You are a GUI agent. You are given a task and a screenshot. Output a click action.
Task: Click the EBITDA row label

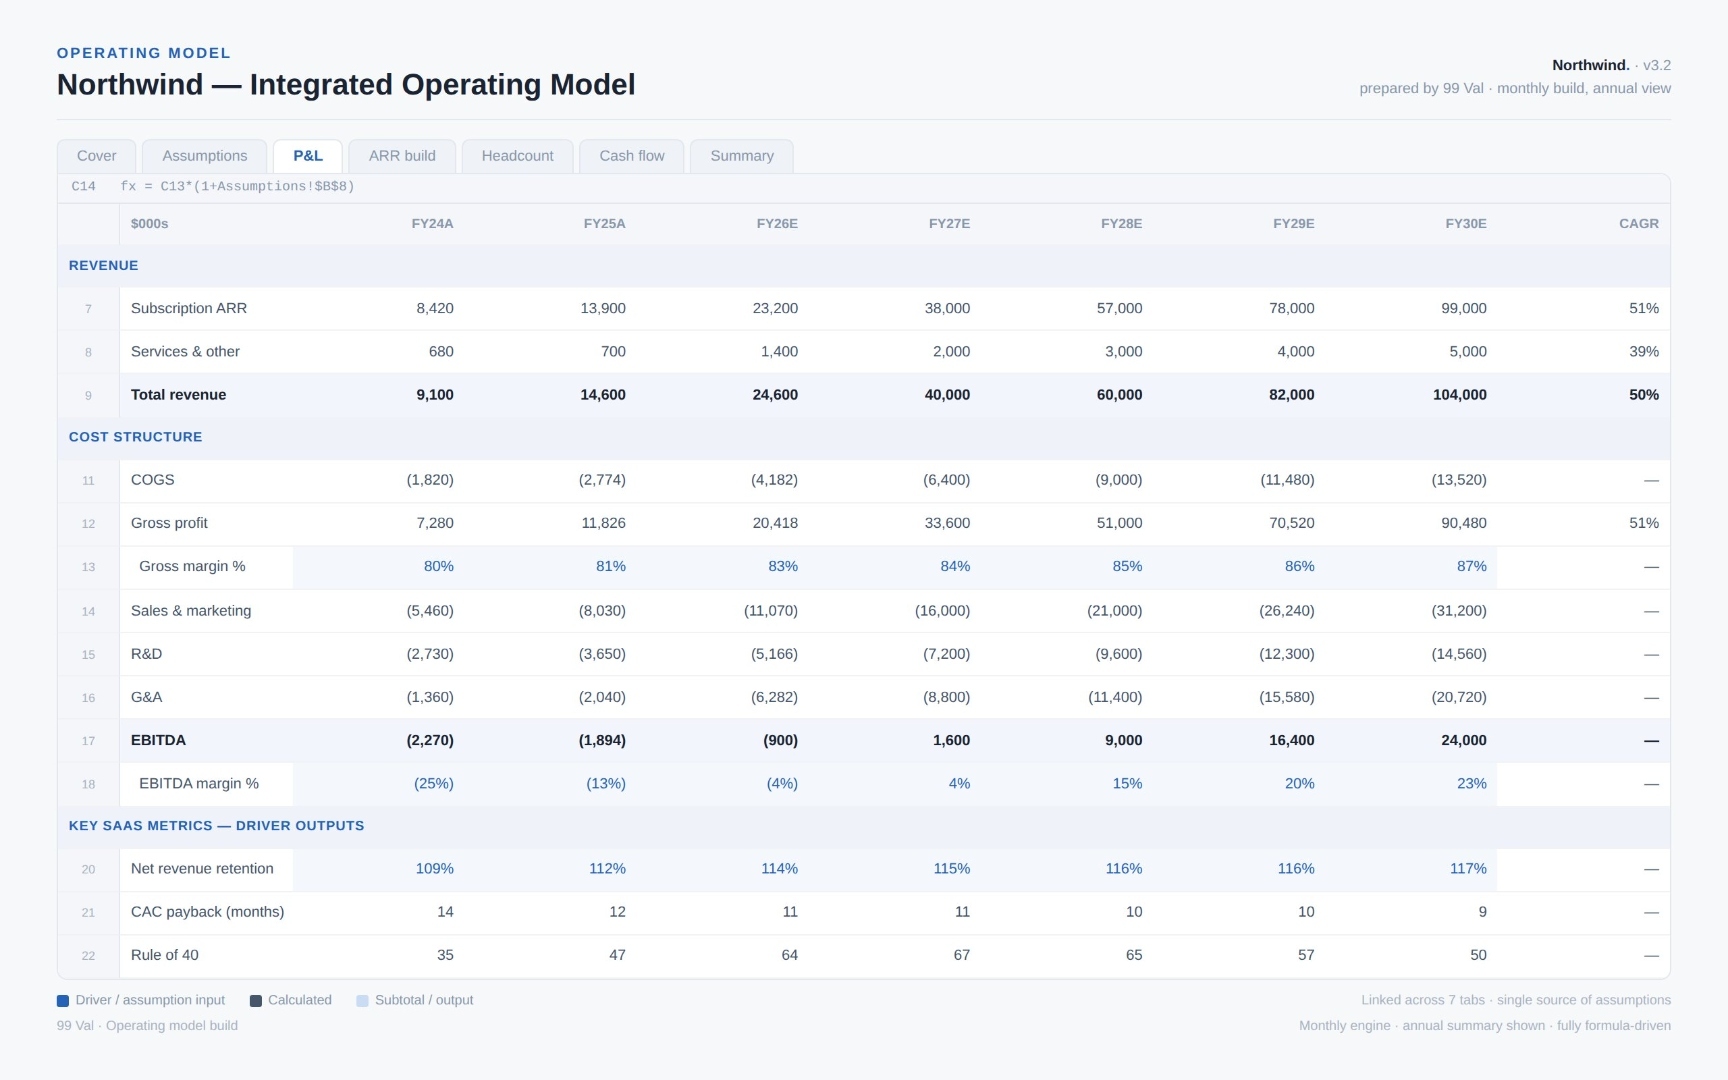(158, 740)
